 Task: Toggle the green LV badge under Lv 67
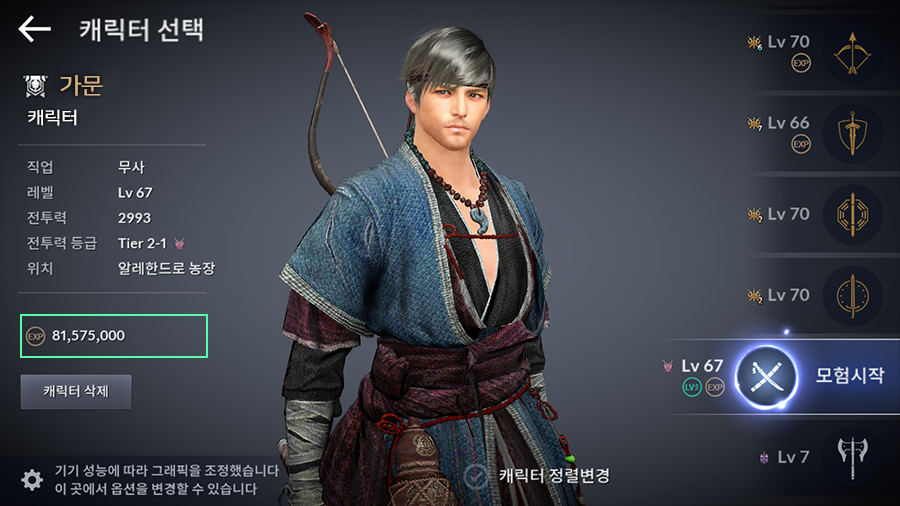pos(692,387)
